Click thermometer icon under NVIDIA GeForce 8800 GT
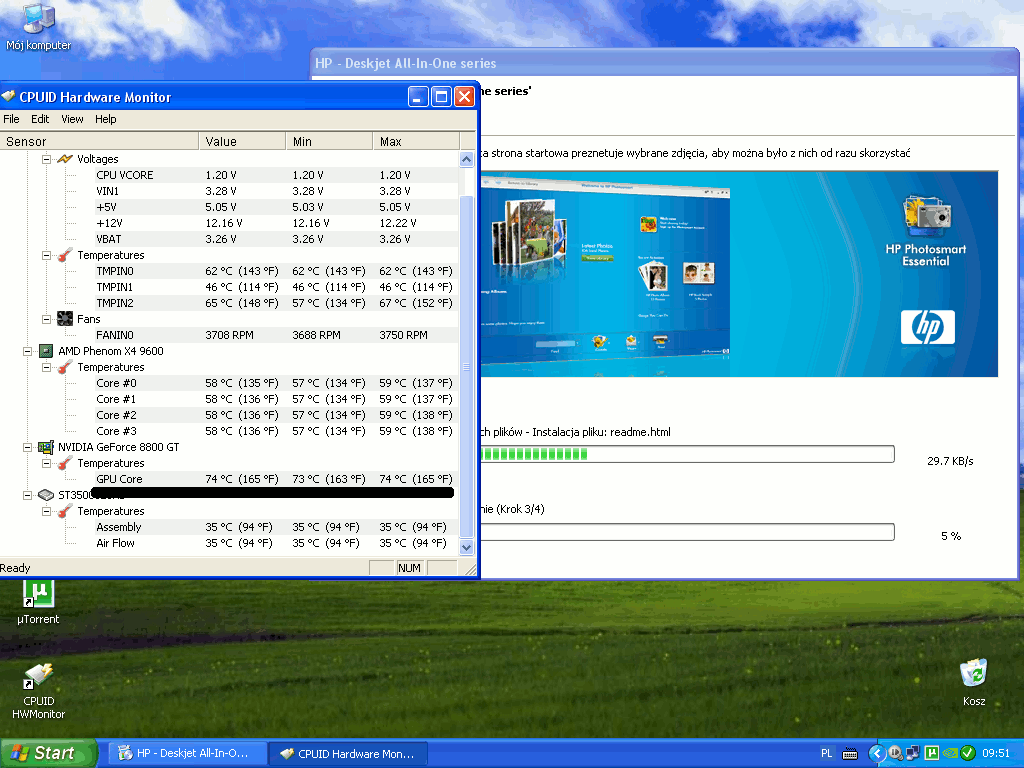 tap(65, 463)
